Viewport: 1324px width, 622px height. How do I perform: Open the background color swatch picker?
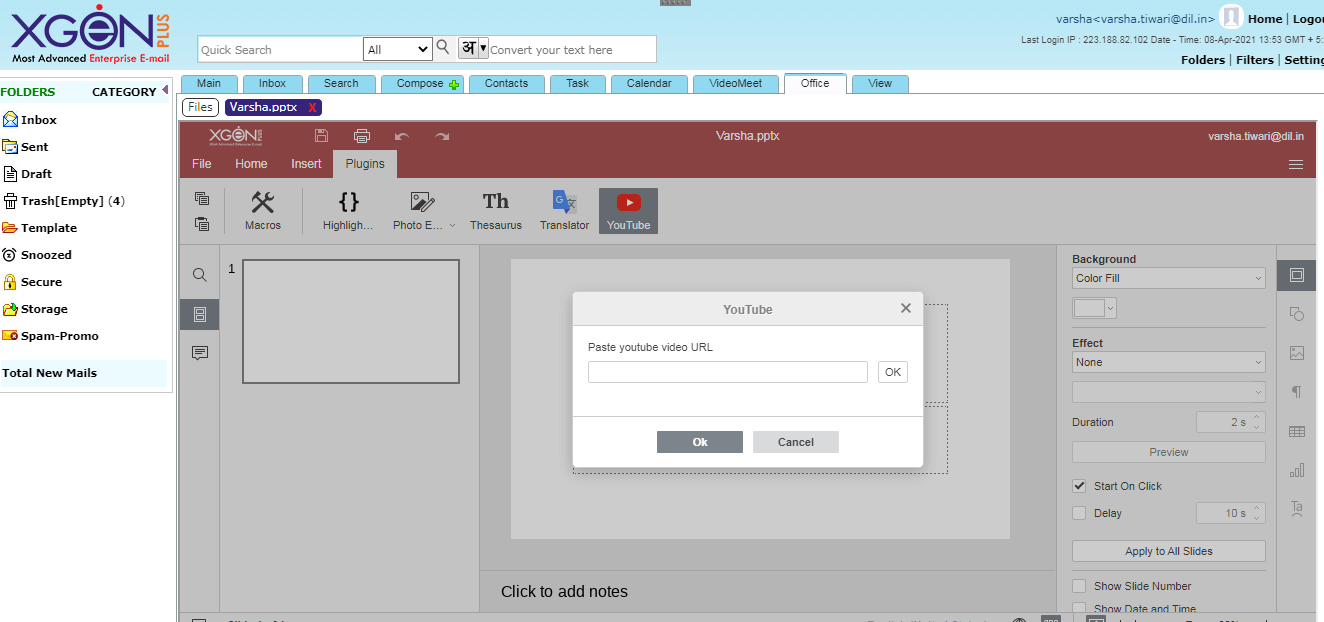(1094, 308)
